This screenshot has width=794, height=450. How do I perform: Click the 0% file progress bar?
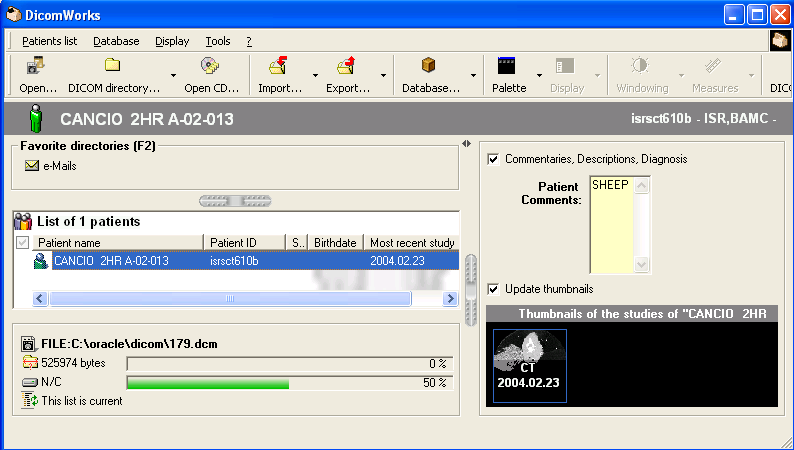pos(290,363)
